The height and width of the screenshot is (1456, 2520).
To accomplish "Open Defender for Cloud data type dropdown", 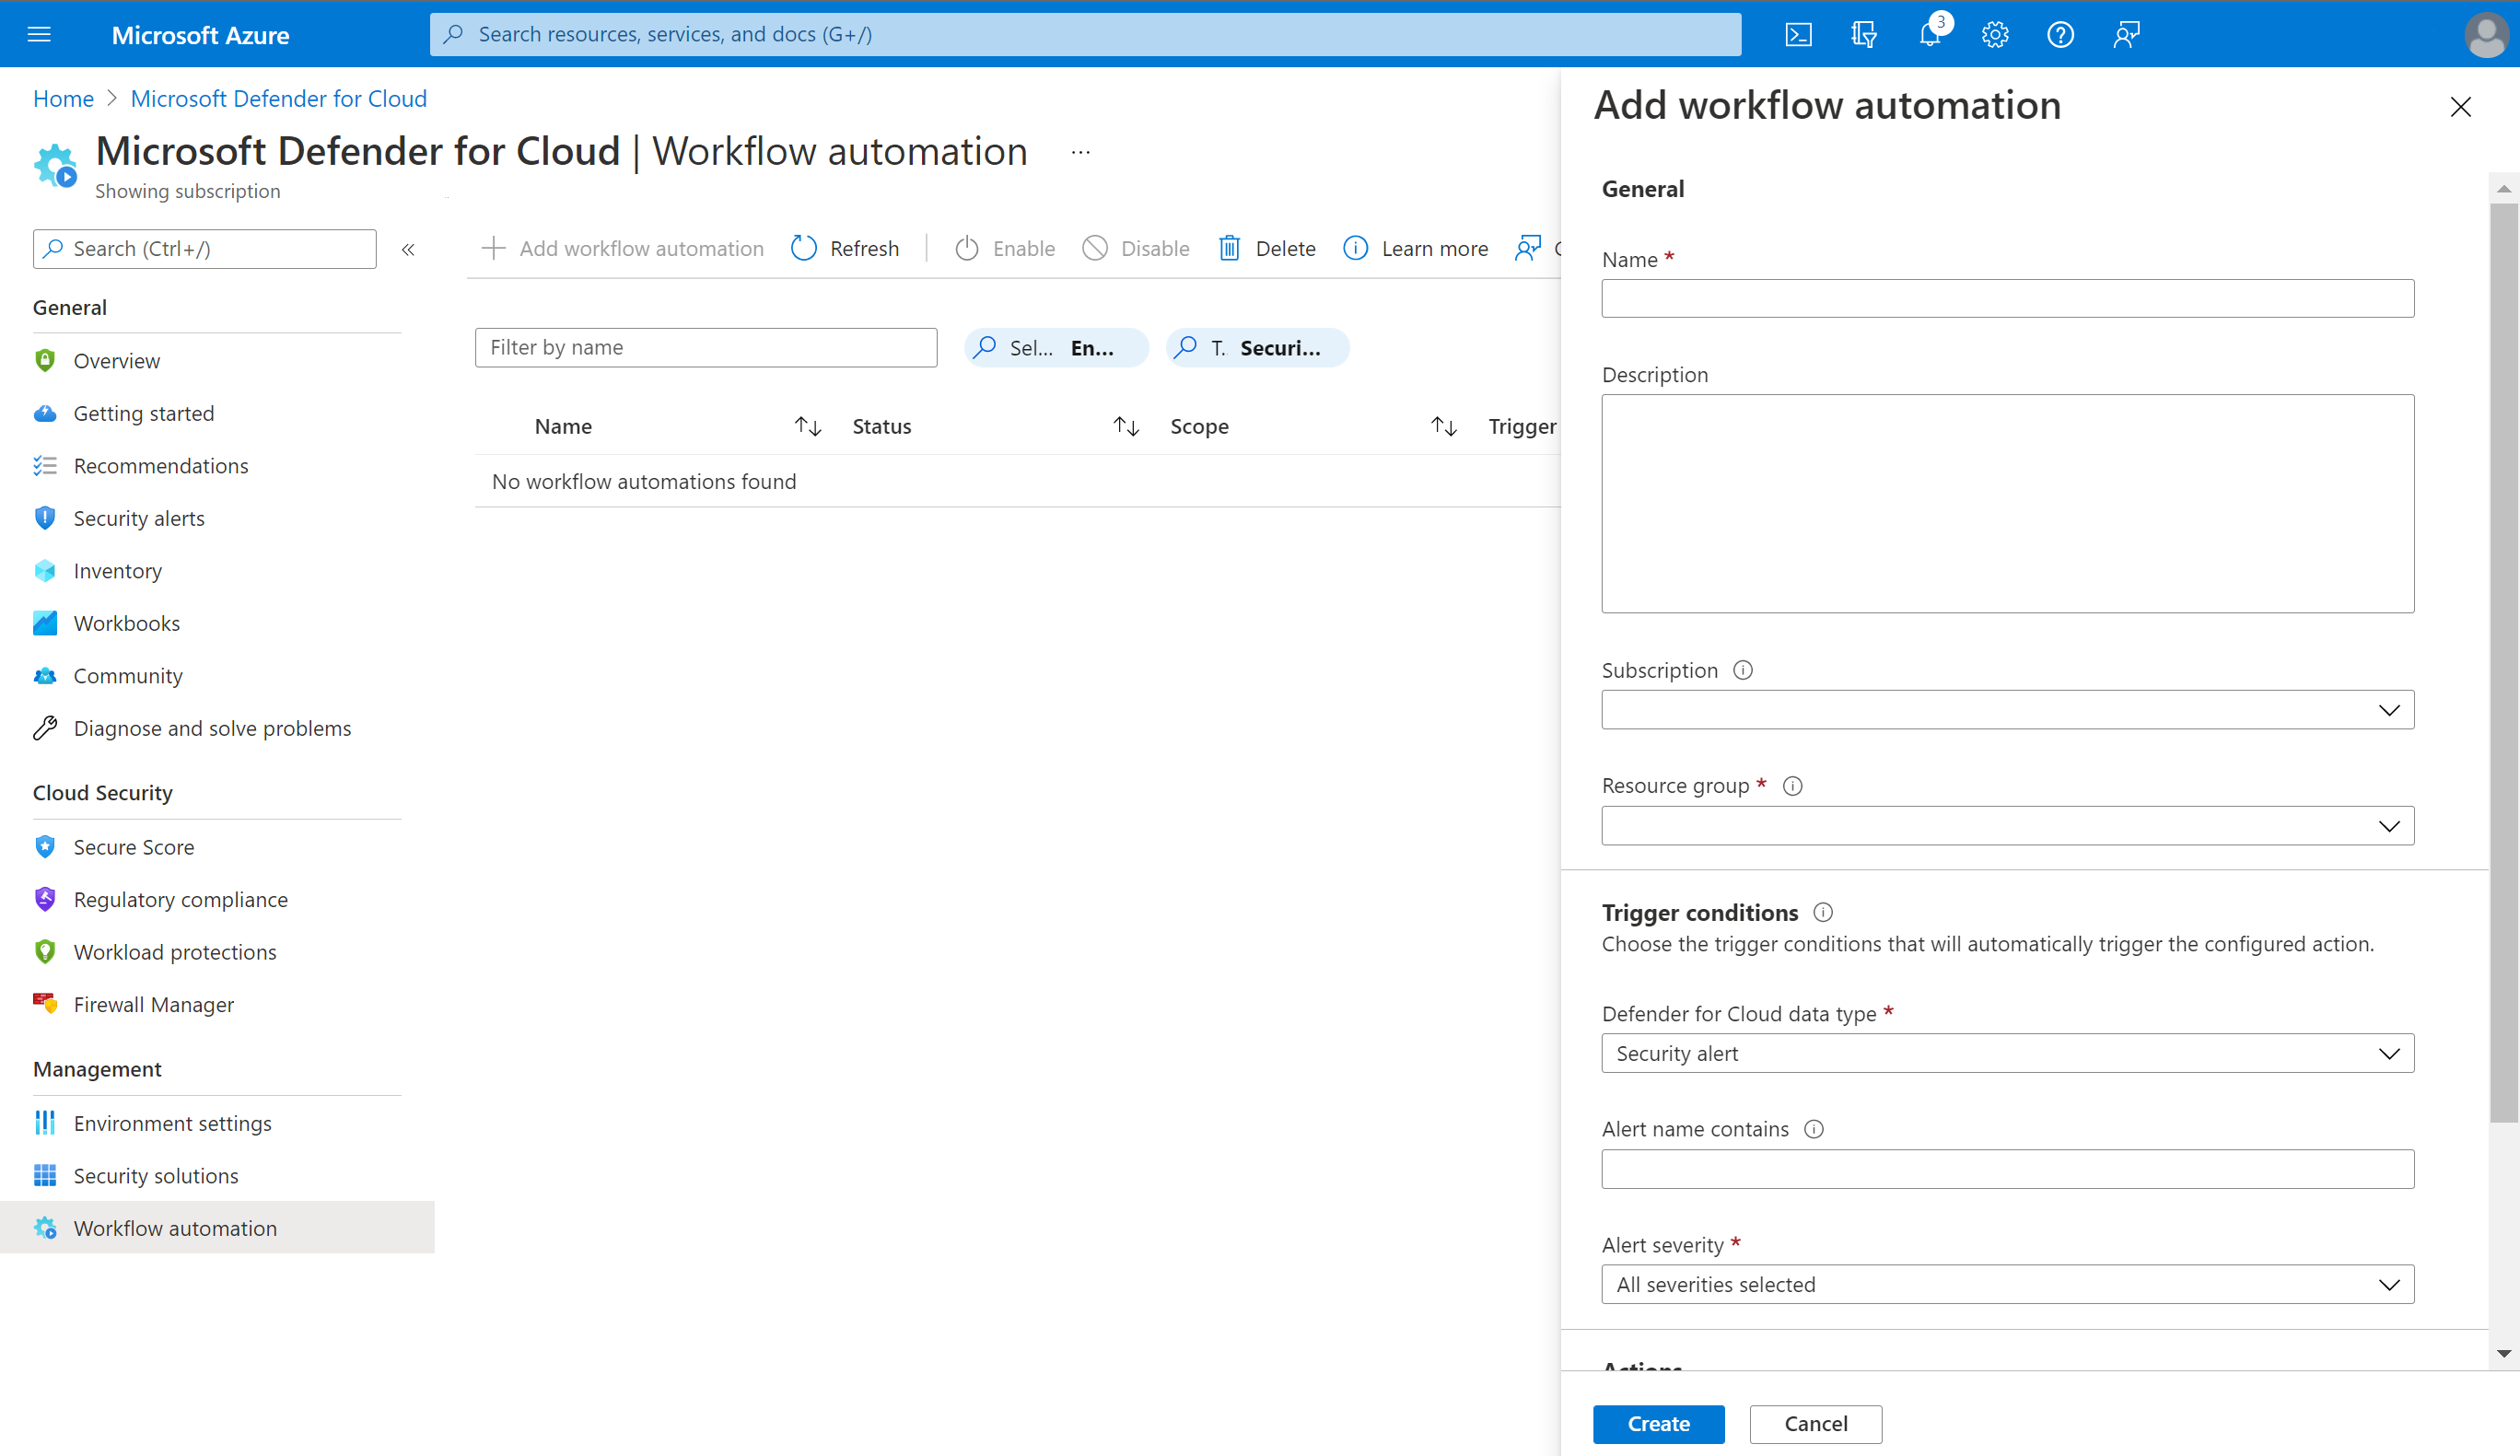I will pyautogui.click(x=2008, y=1053).
